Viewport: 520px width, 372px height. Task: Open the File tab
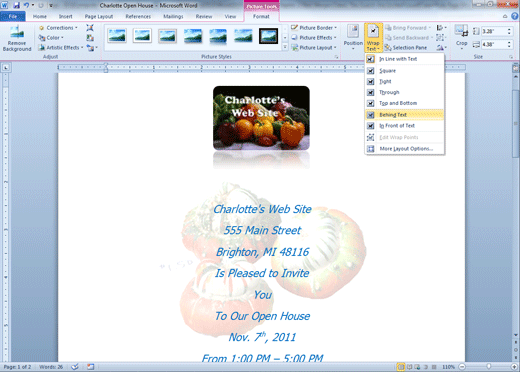(13, 16)
